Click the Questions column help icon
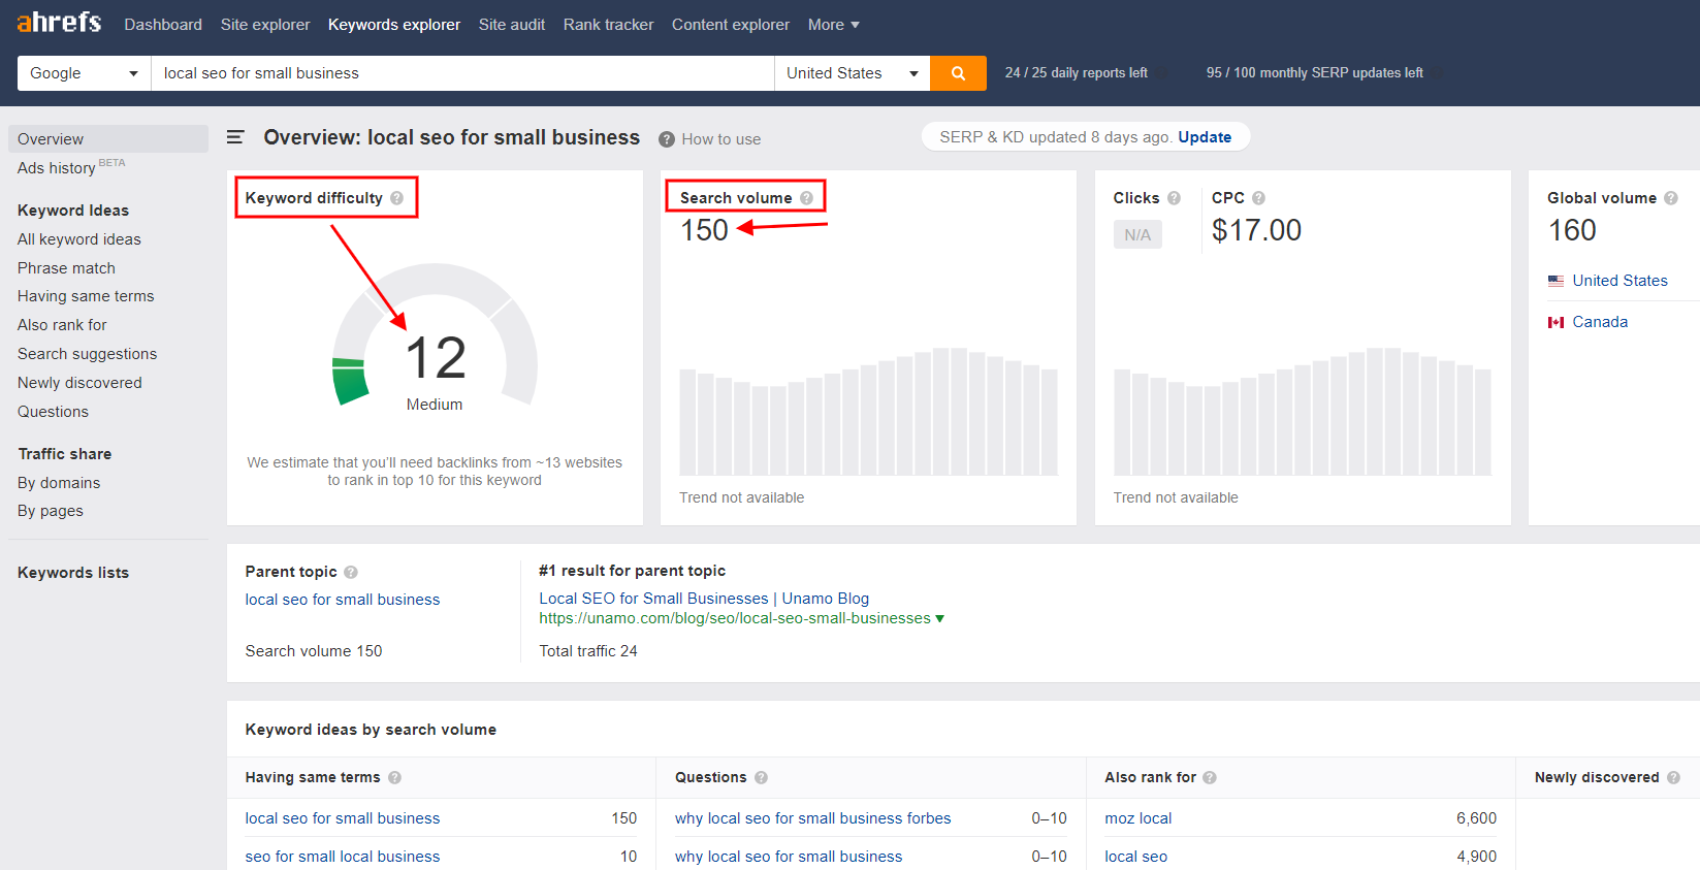Image resolution: width=1700 pixels, height=870 pixels. (x=761, y=778)
